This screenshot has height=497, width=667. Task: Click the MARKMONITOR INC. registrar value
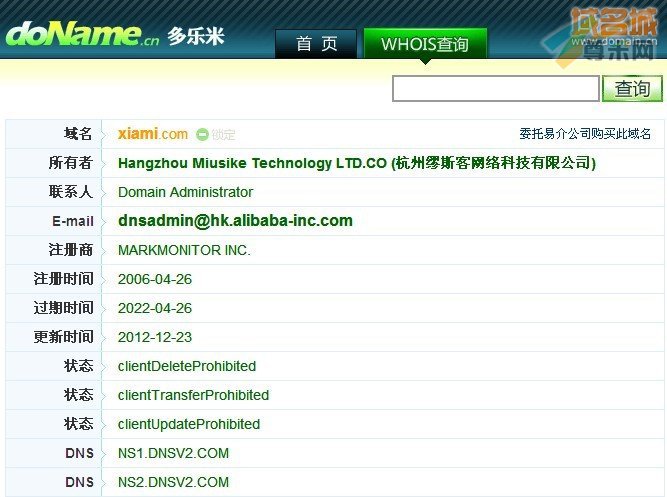(x=184, y=250)
